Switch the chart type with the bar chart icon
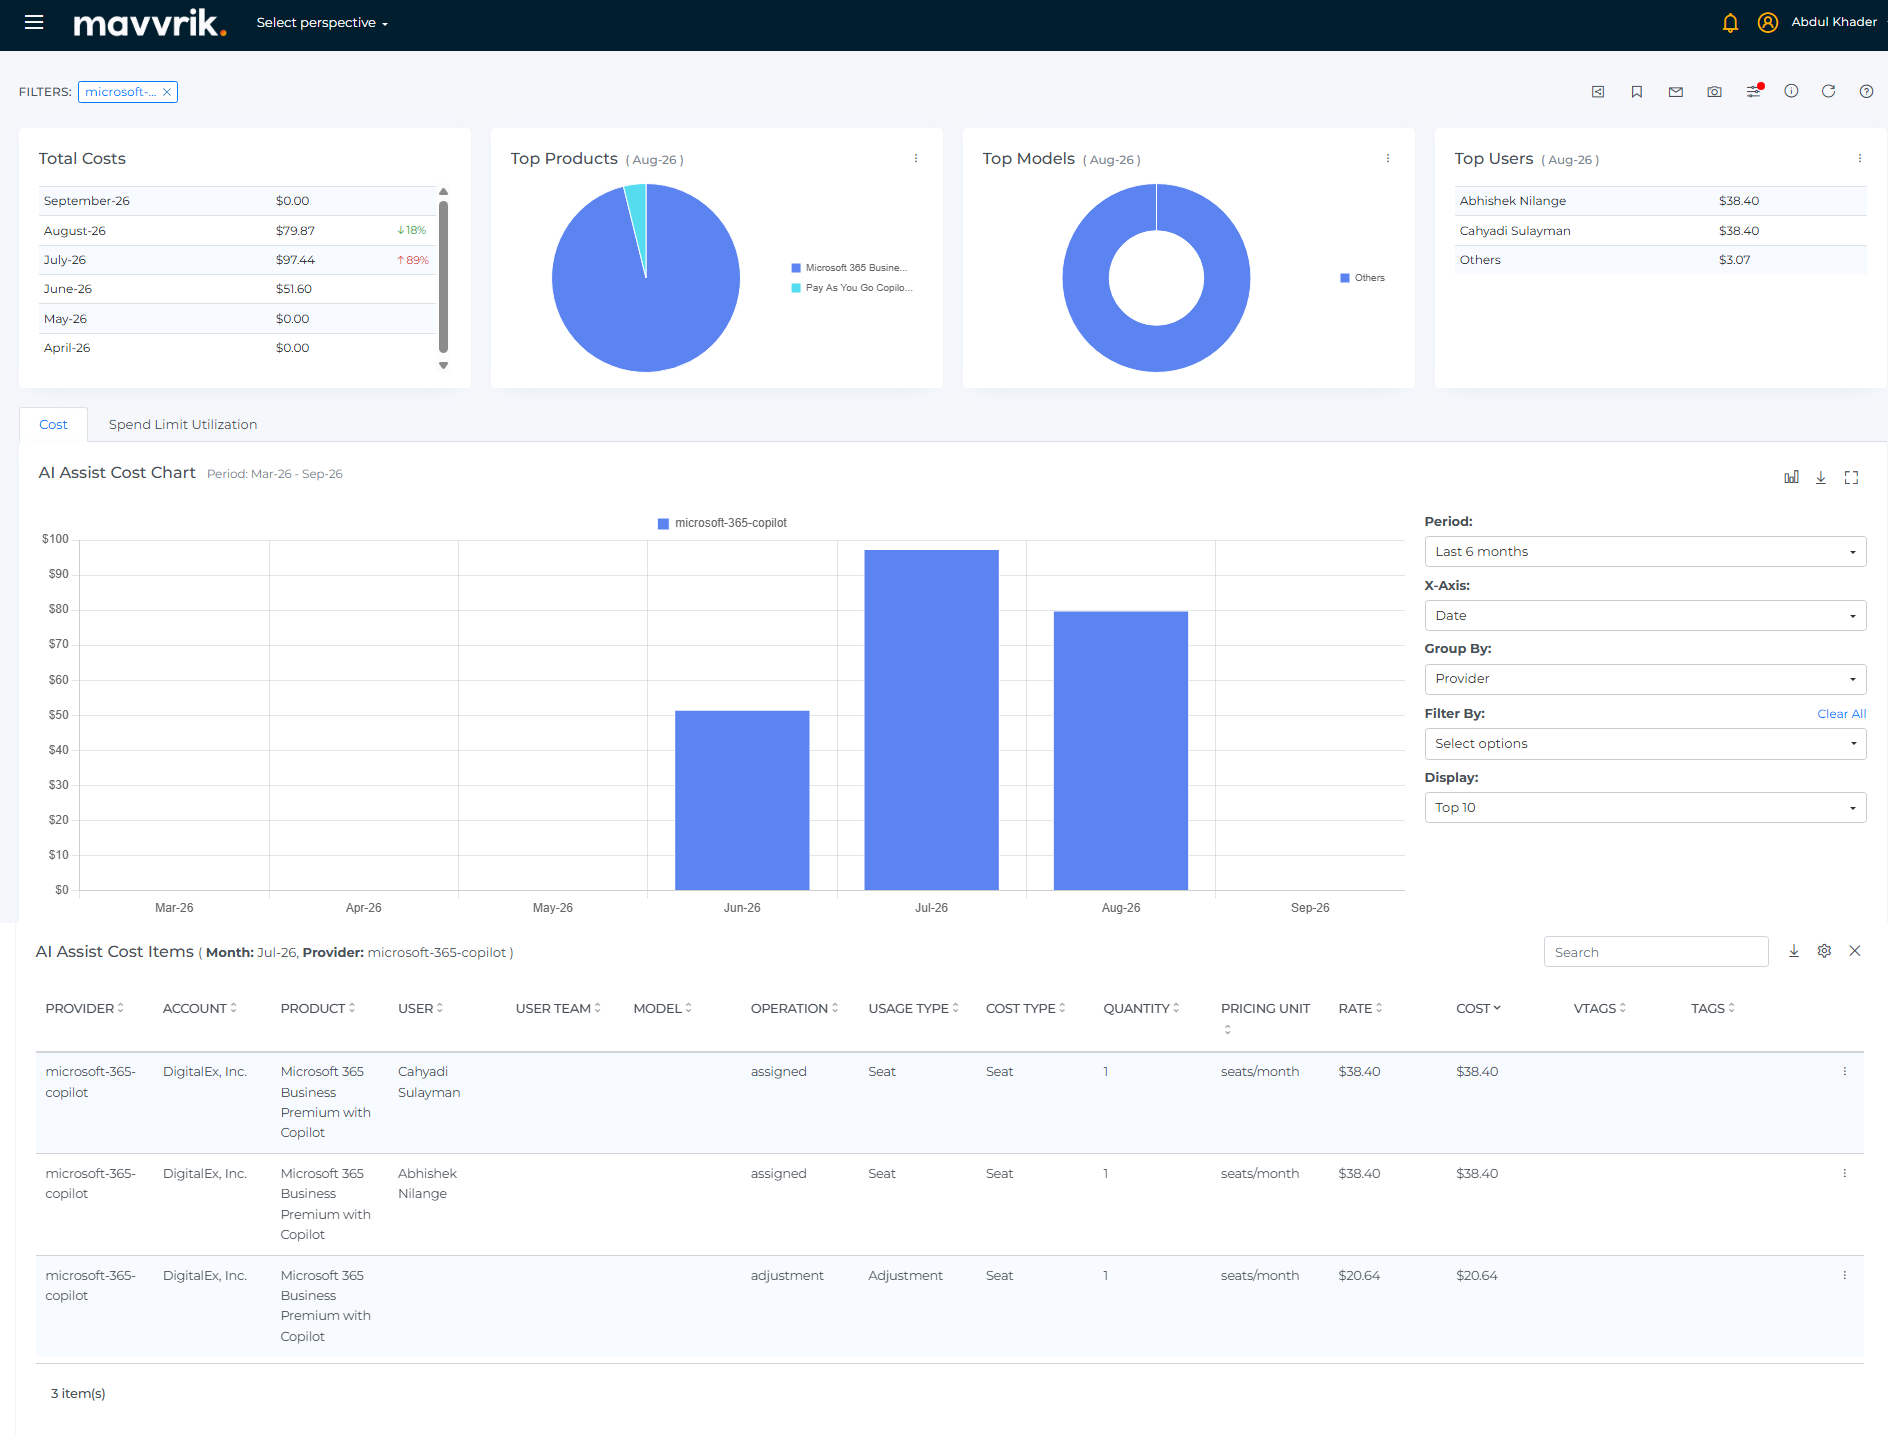The width and height of the screenshot is (1888, 1436). (x=1791, y=477)
